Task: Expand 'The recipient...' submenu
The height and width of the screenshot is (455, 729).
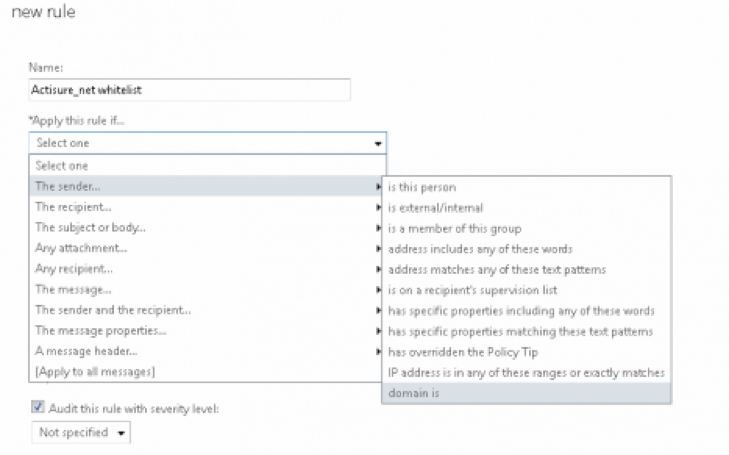Action: point(205,207)
